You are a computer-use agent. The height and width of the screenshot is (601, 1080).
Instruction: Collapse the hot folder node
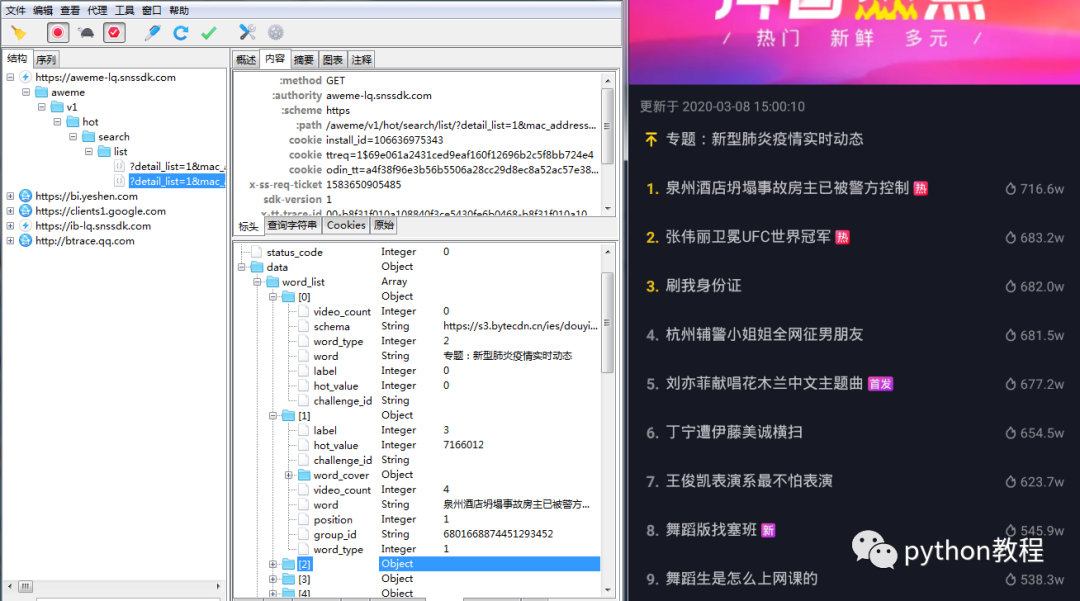(57, 122)
